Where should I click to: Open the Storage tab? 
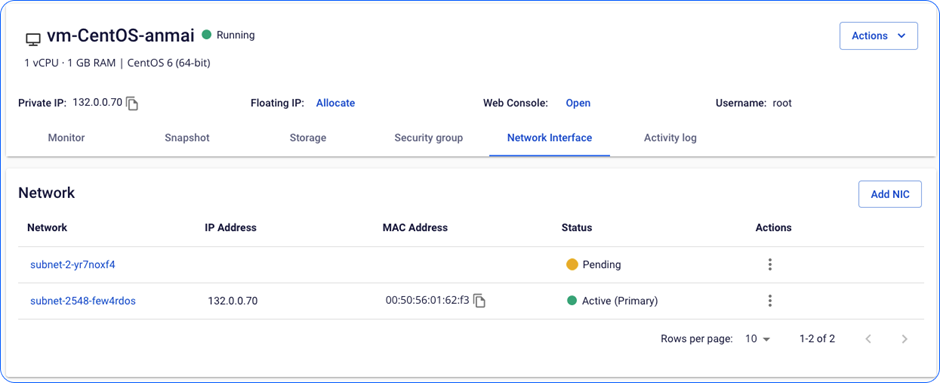(x=308, y=138)
